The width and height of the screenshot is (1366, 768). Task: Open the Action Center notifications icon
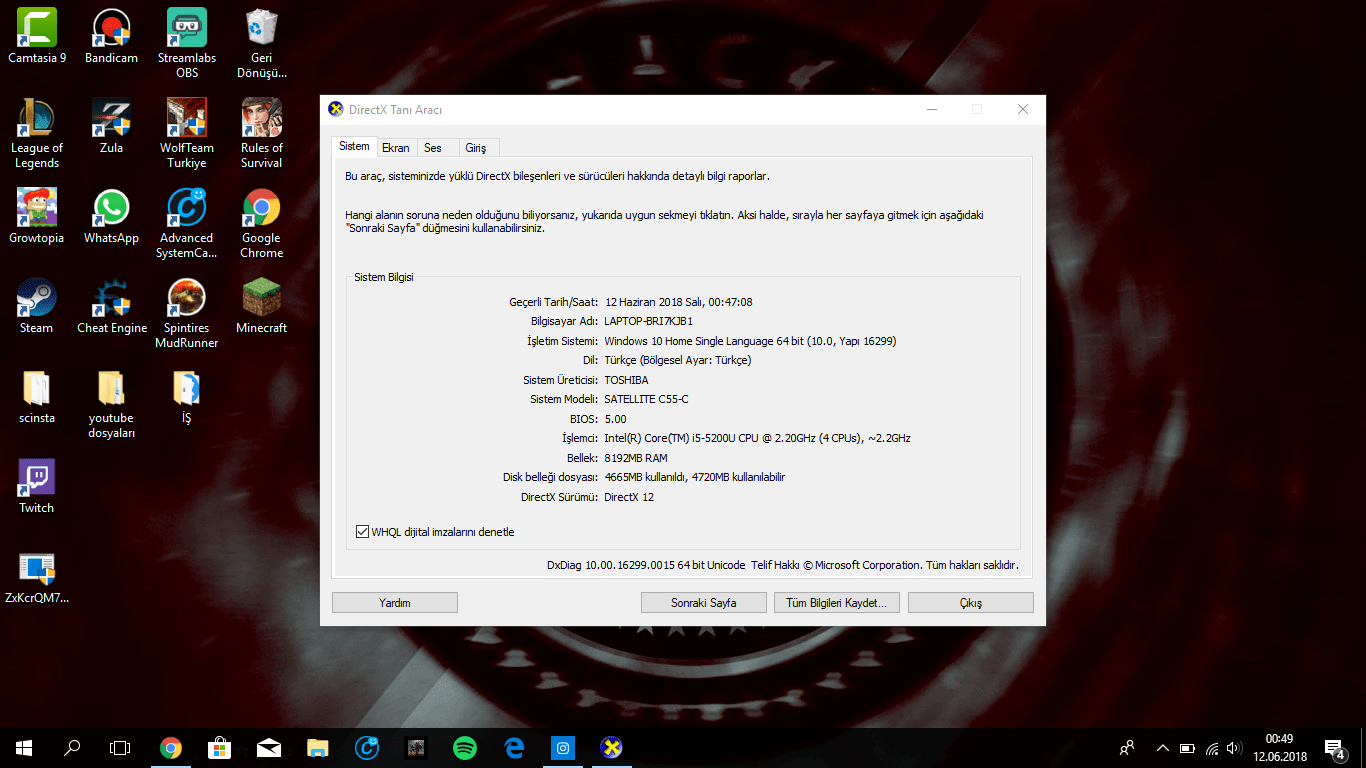[x=1334, y=748]
